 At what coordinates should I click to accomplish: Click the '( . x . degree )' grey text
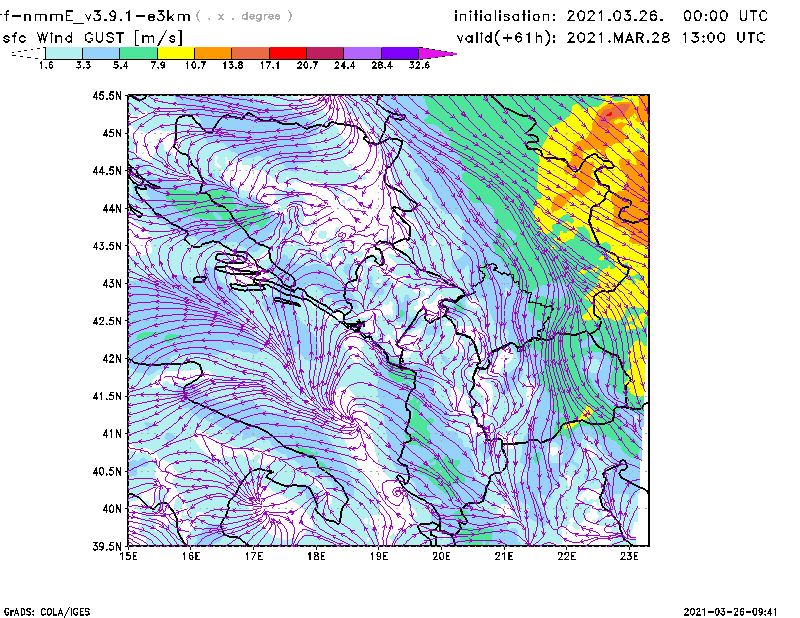click(244, 16)
